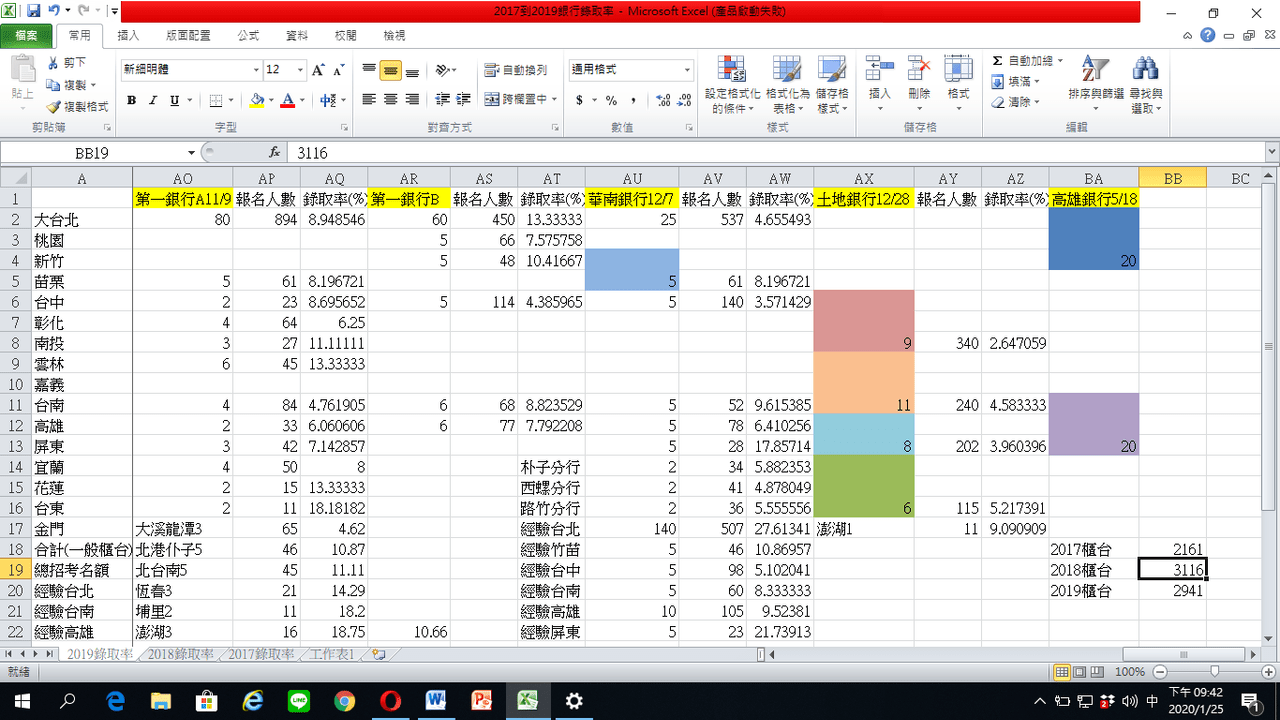Open the File (檔案) tab

click(x=27, y=35)
